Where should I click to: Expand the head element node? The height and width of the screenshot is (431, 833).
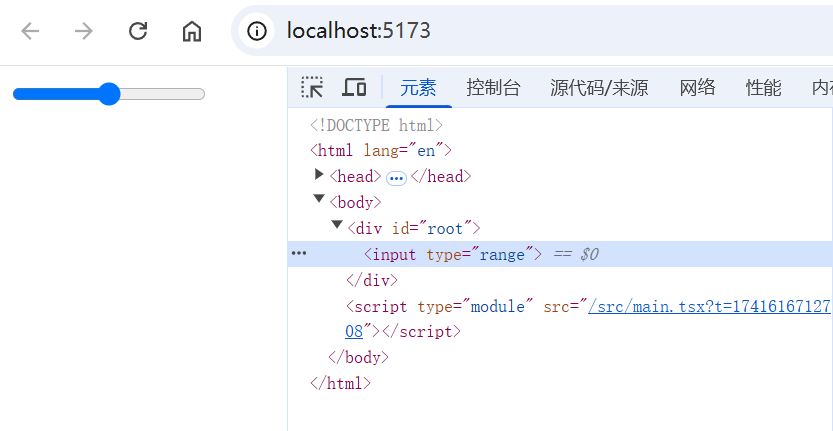click(x=319, y=174)
